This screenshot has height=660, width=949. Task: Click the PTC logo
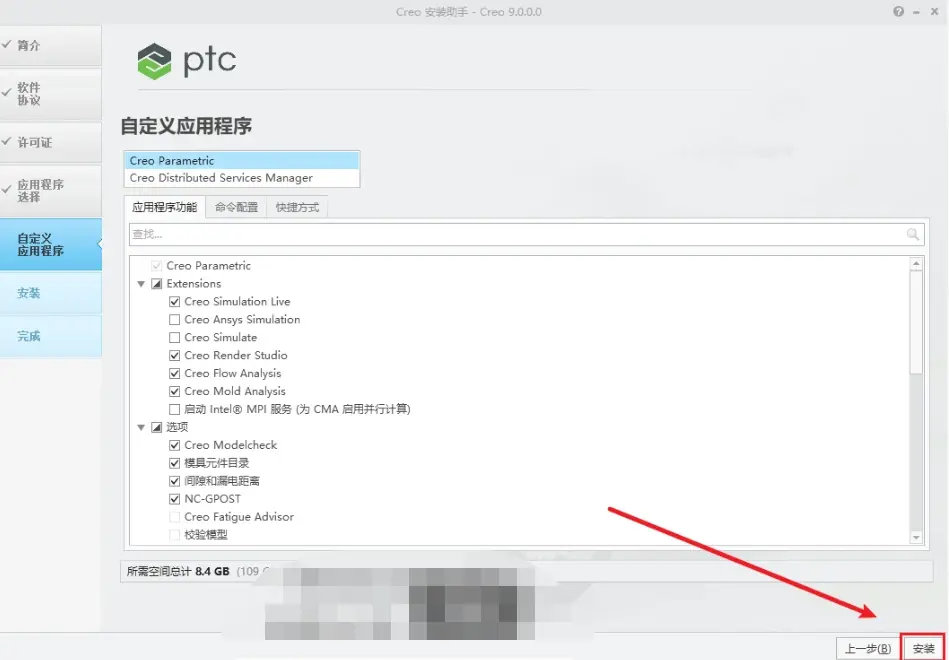point(186,61)
